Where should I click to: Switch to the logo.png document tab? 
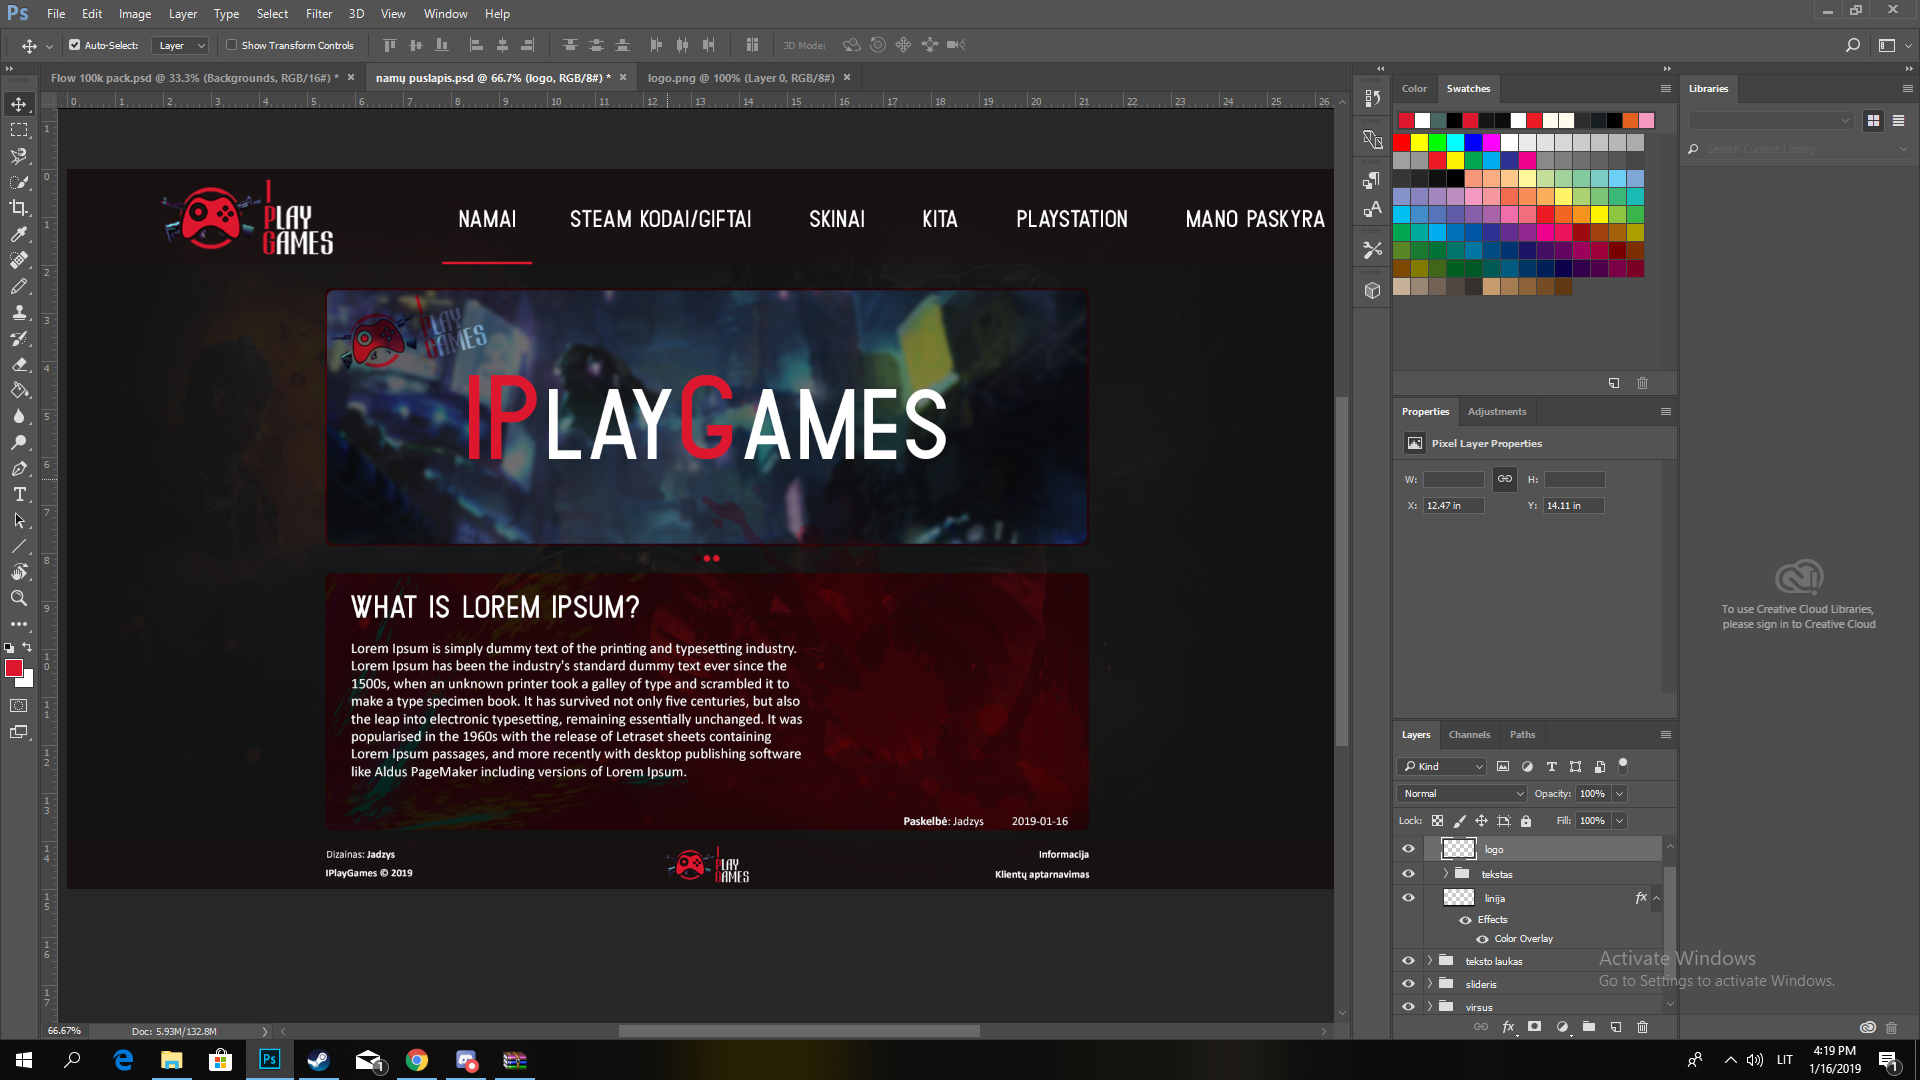[x=740, y=78]
